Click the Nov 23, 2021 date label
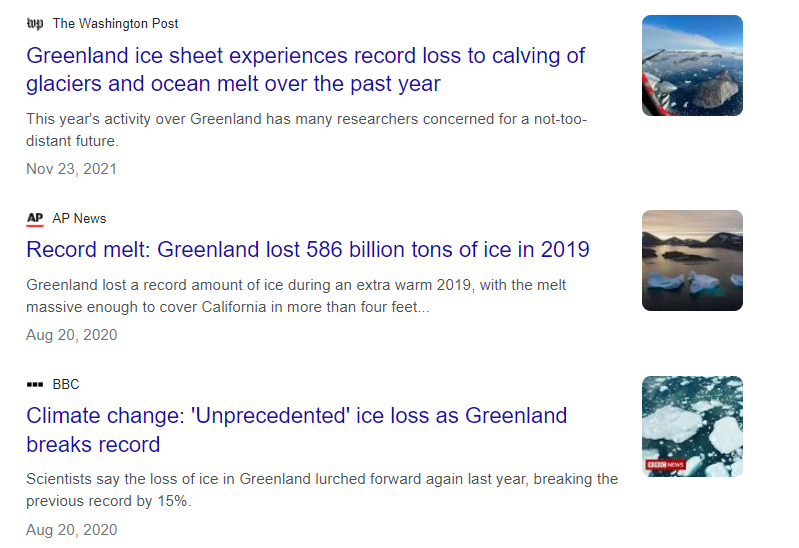 click(x=71, y=169)
